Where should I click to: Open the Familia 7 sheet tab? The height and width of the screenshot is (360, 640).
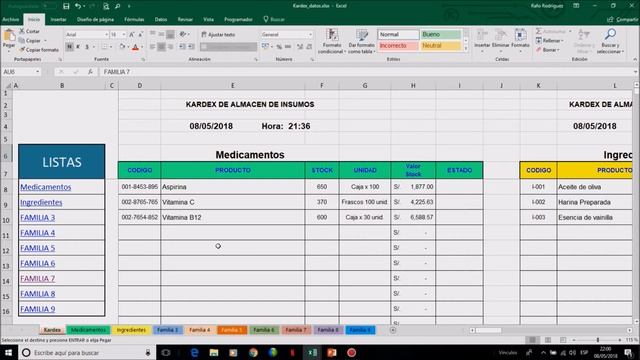coord(296,330)
